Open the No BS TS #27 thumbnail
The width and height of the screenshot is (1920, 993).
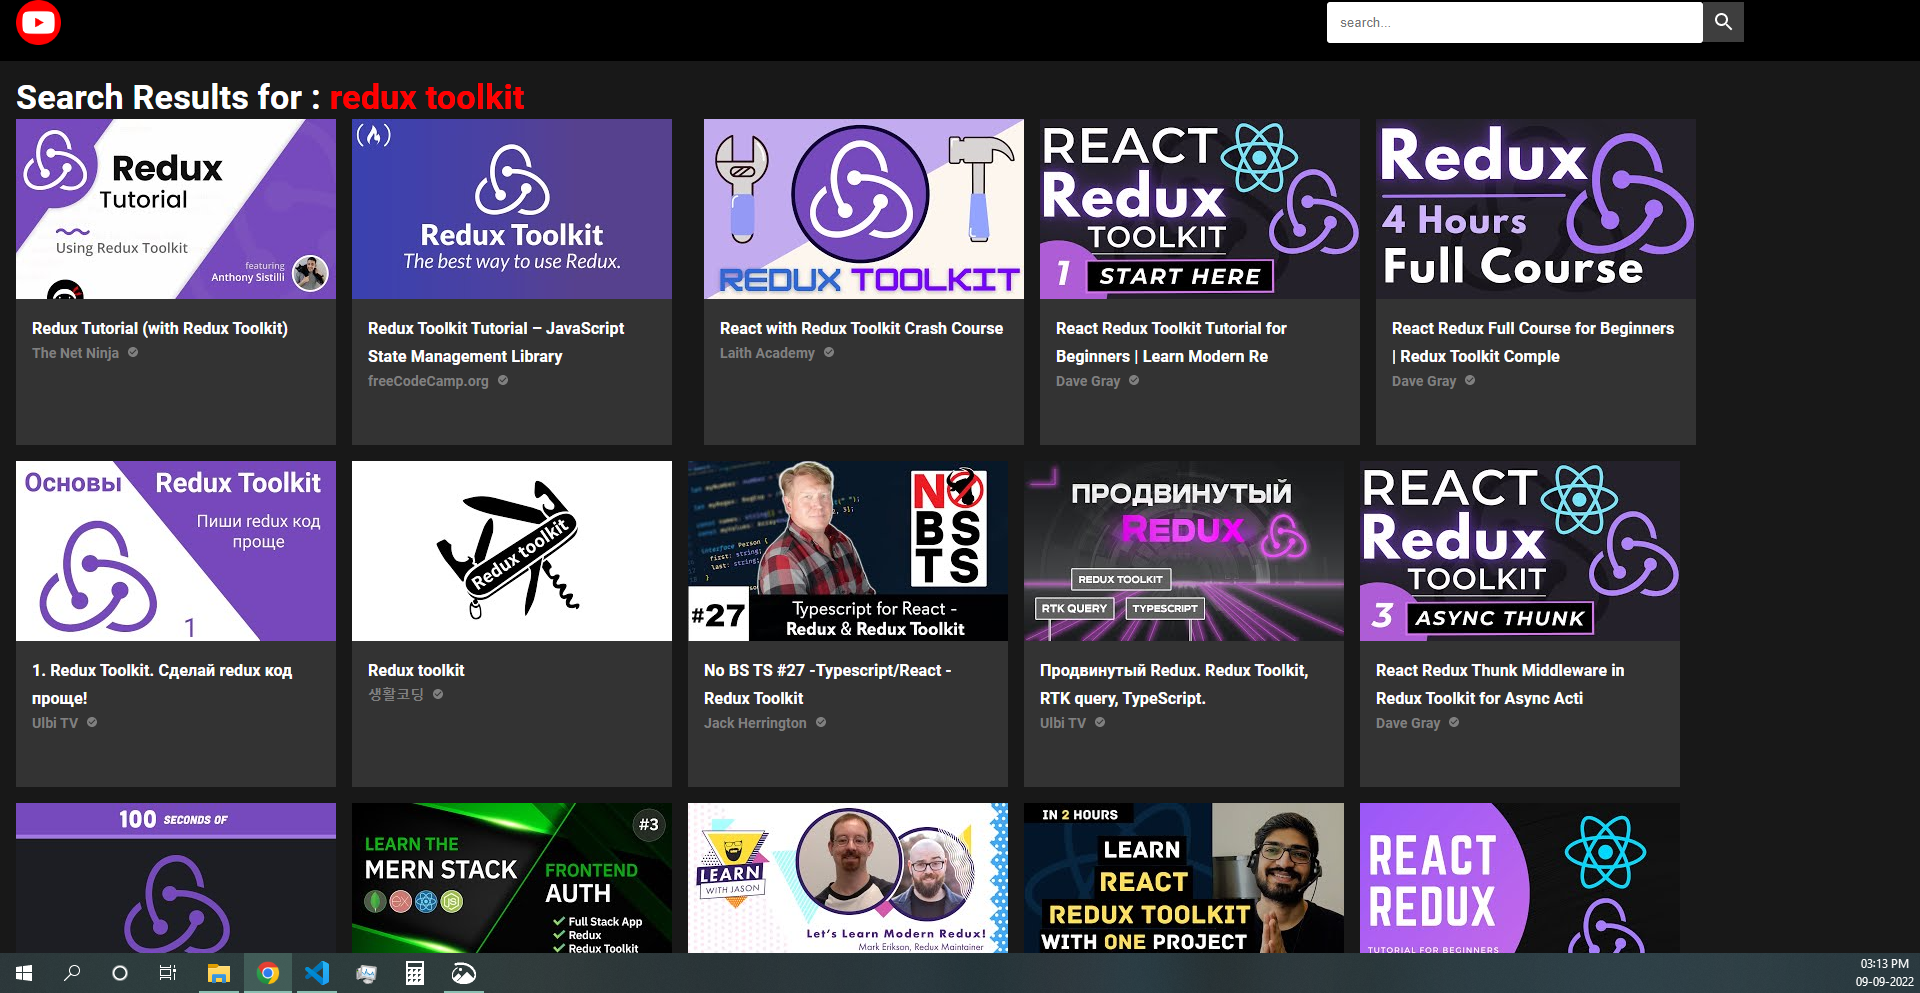[848, 551]
